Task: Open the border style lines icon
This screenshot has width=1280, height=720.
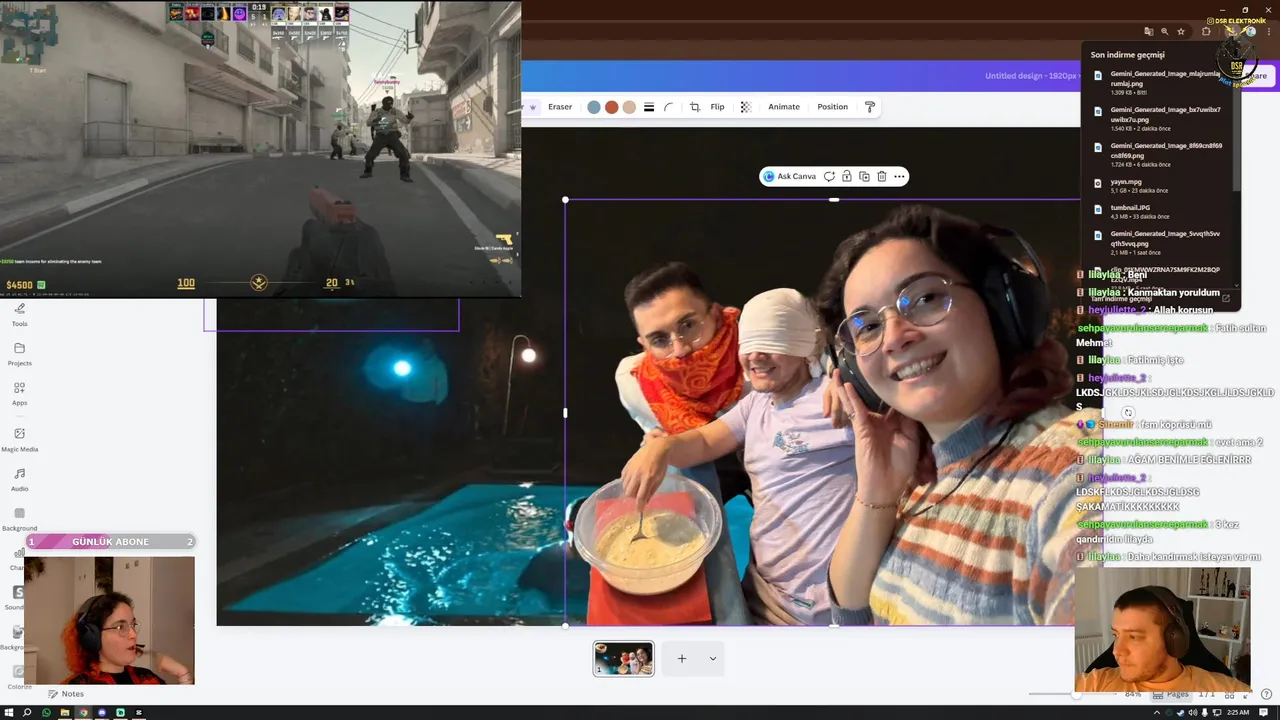Action: [x=649, y=107]
